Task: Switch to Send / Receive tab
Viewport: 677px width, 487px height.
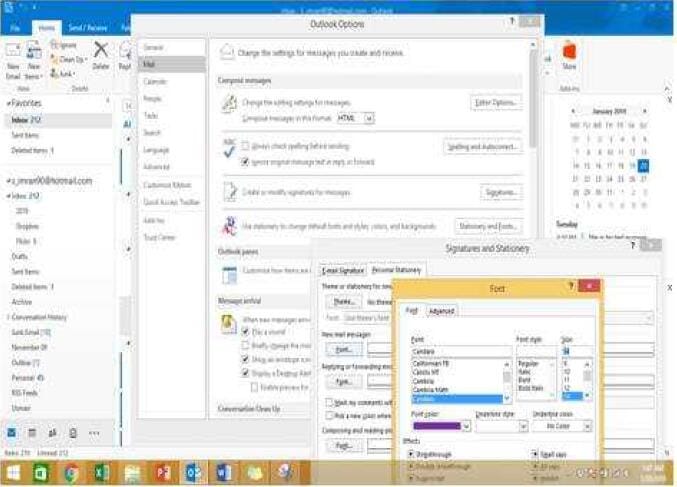Action: 88,28
